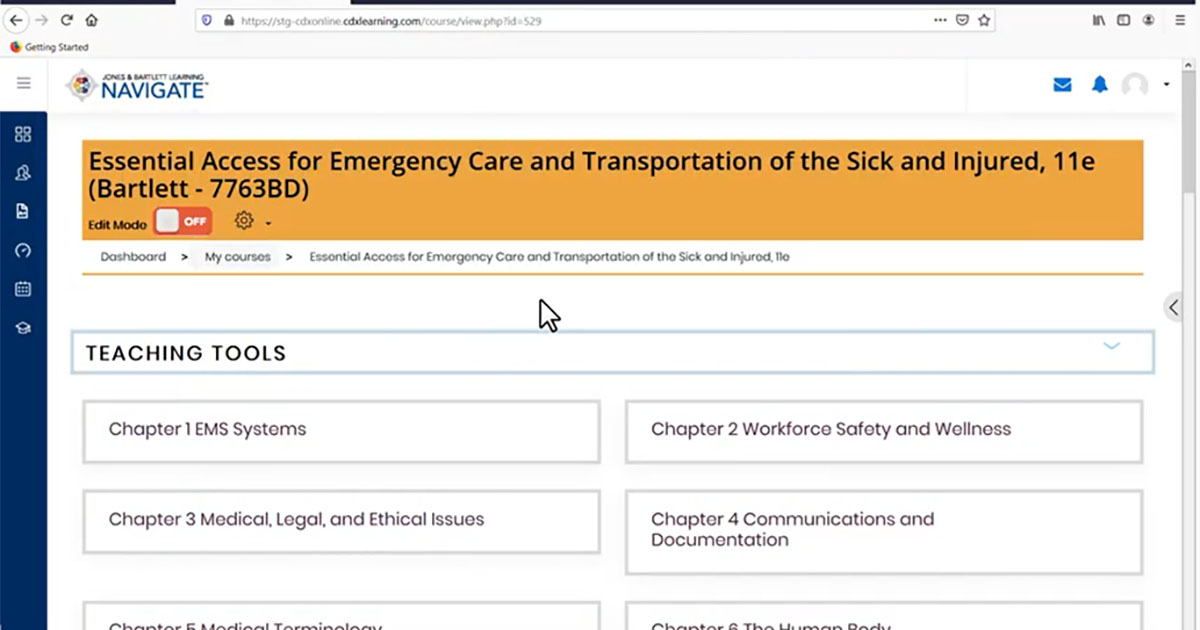This screenshot has height=630, width=1200.
Task: Go to My courses breadcrumb
Action: (x=238, y=257)
